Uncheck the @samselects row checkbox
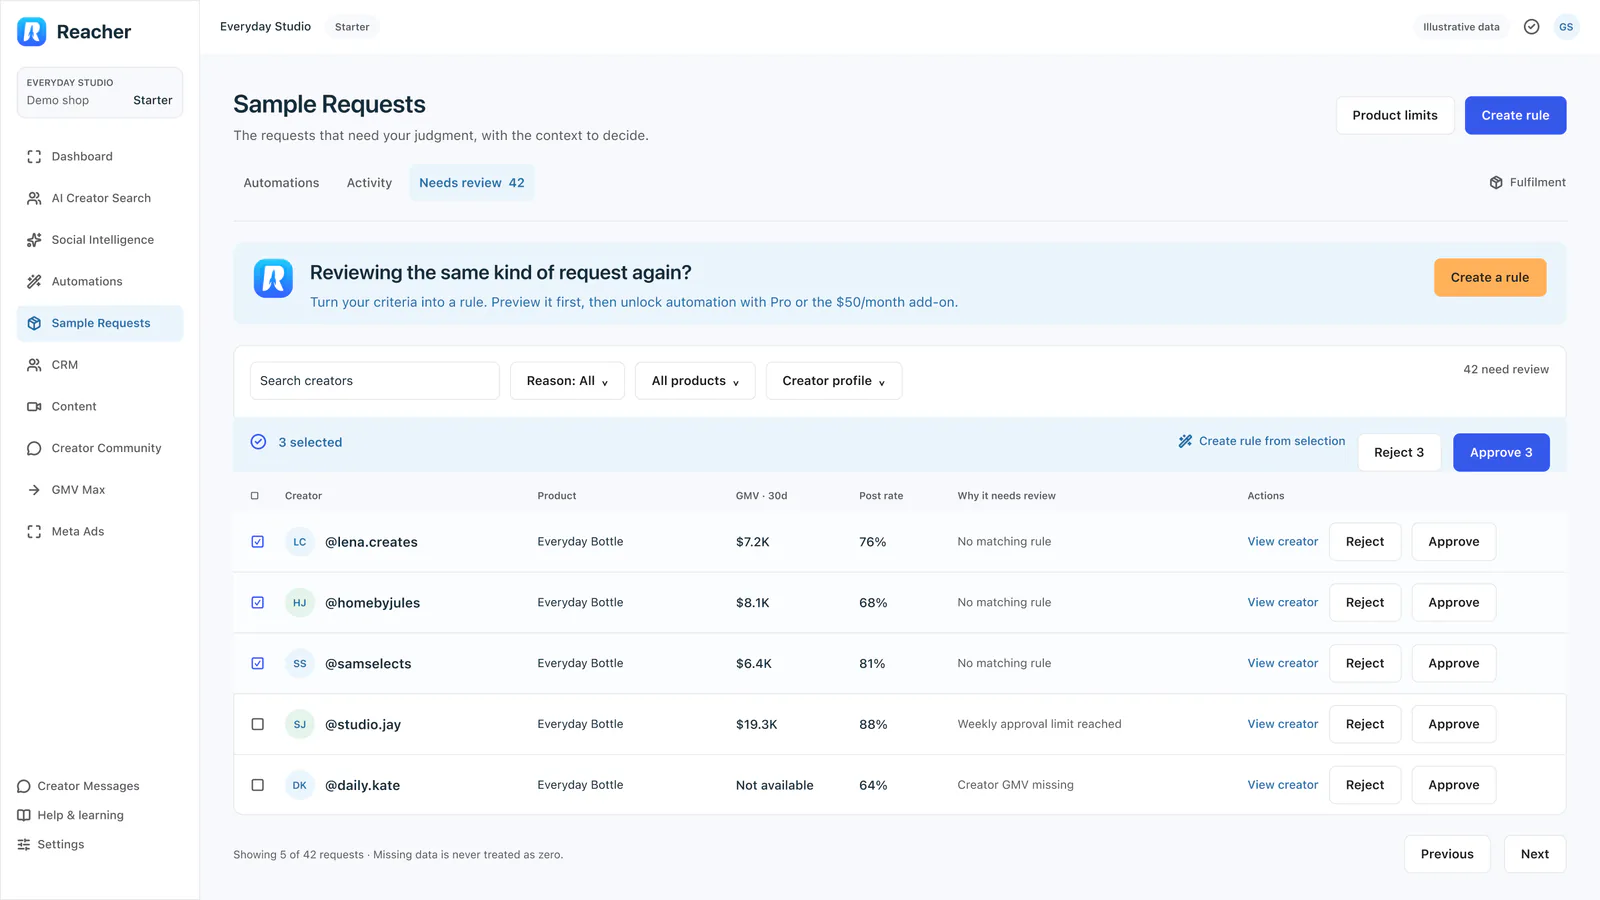Viewport: 1600px width, 900px height. tap(258, 663)
